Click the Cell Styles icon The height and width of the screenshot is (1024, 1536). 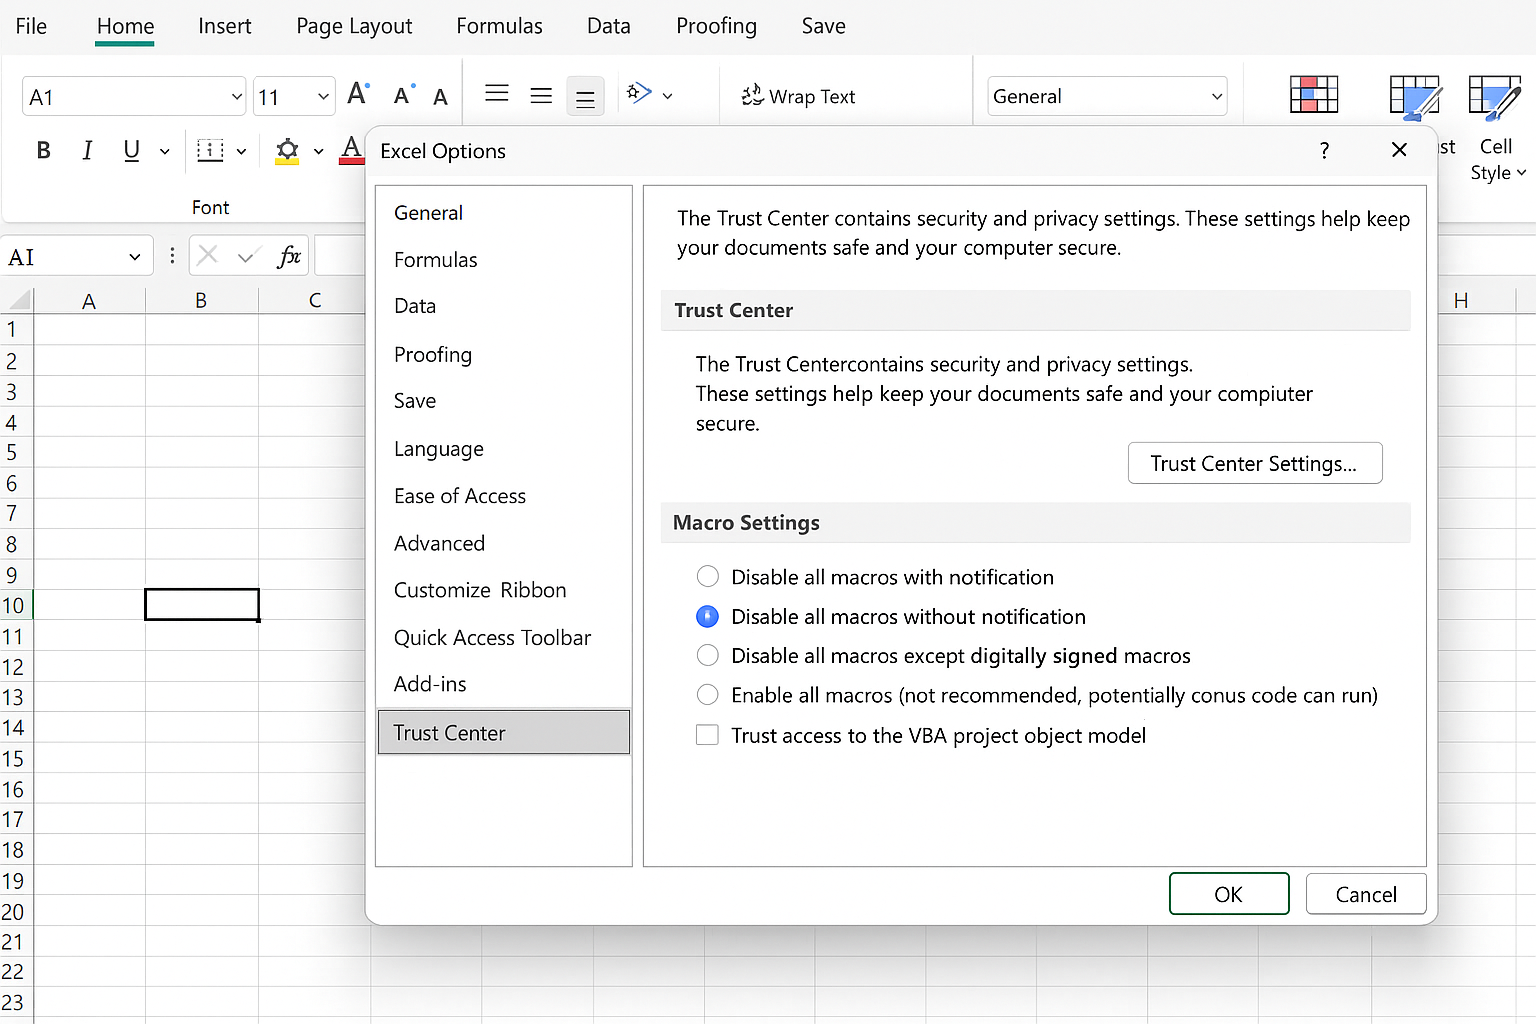pyautogui.click(x=1494, y=96)
